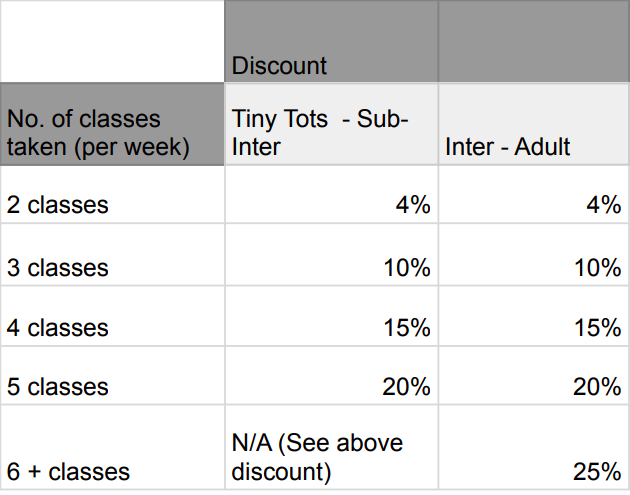
Task: Select Tiny Tots 15% discount cell
Action: [331, 316]
